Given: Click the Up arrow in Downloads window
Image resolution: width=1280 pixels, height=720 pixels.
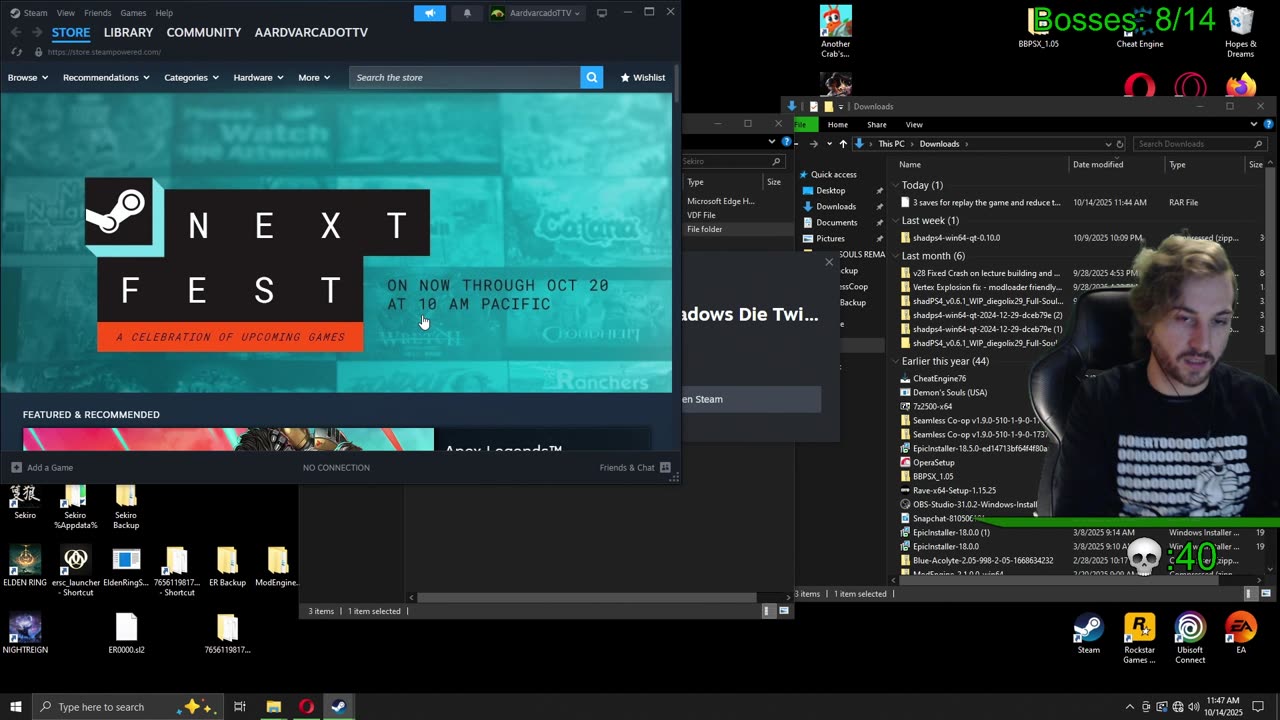Looking at the screenshot, I should click(843, 144).
